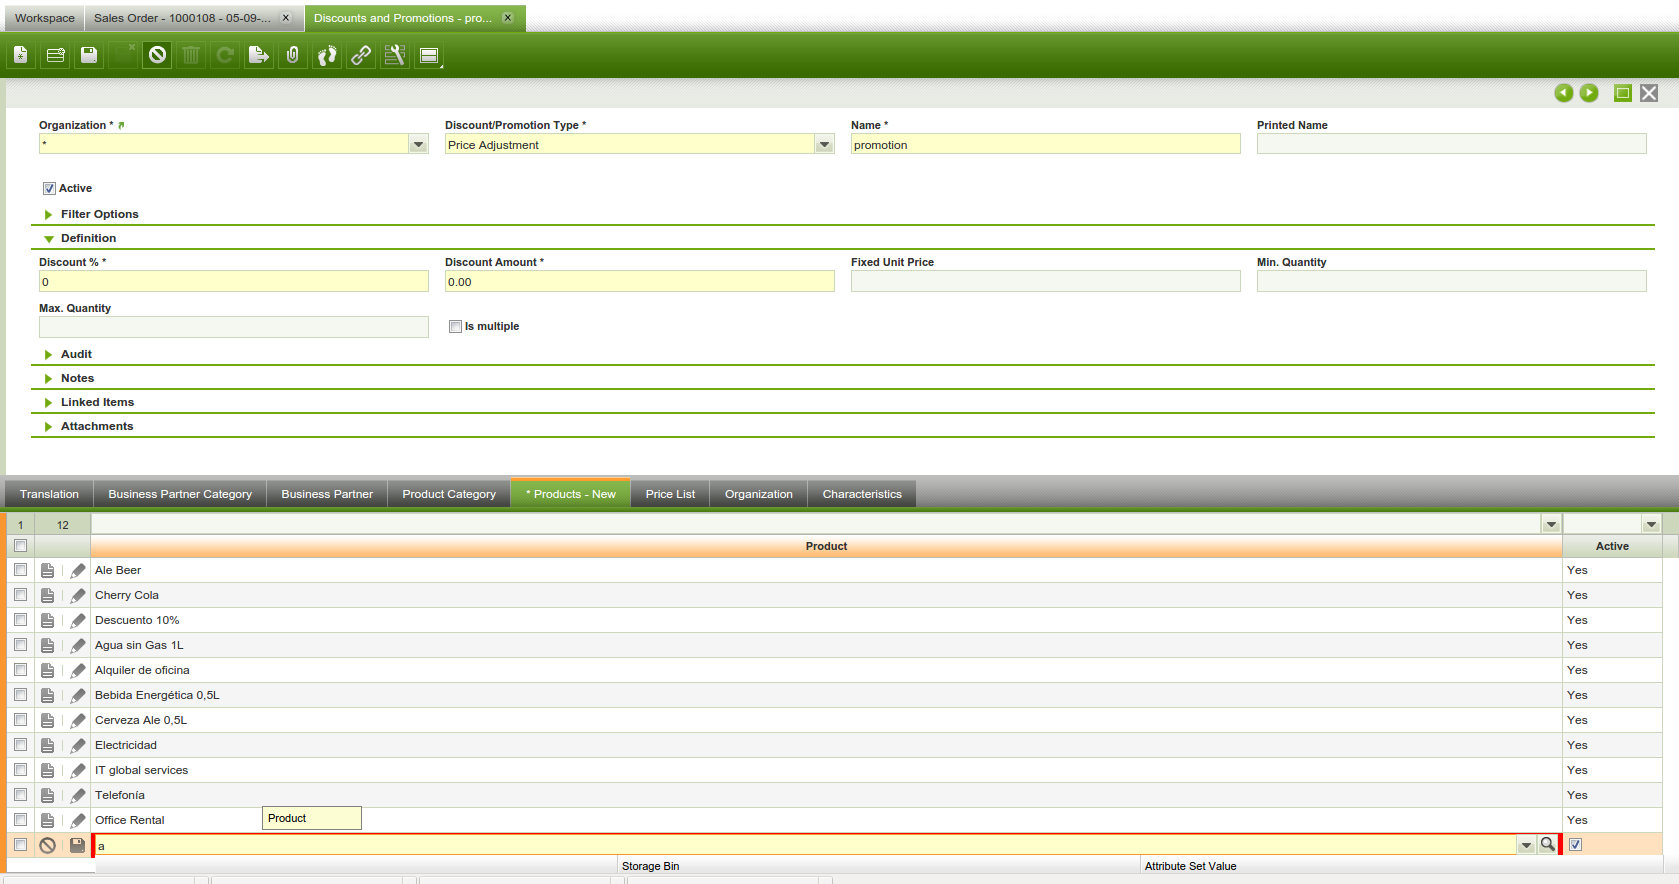
Task: Open the Discount/Promotion Type dropdown
Action: [x=824, y=145]
